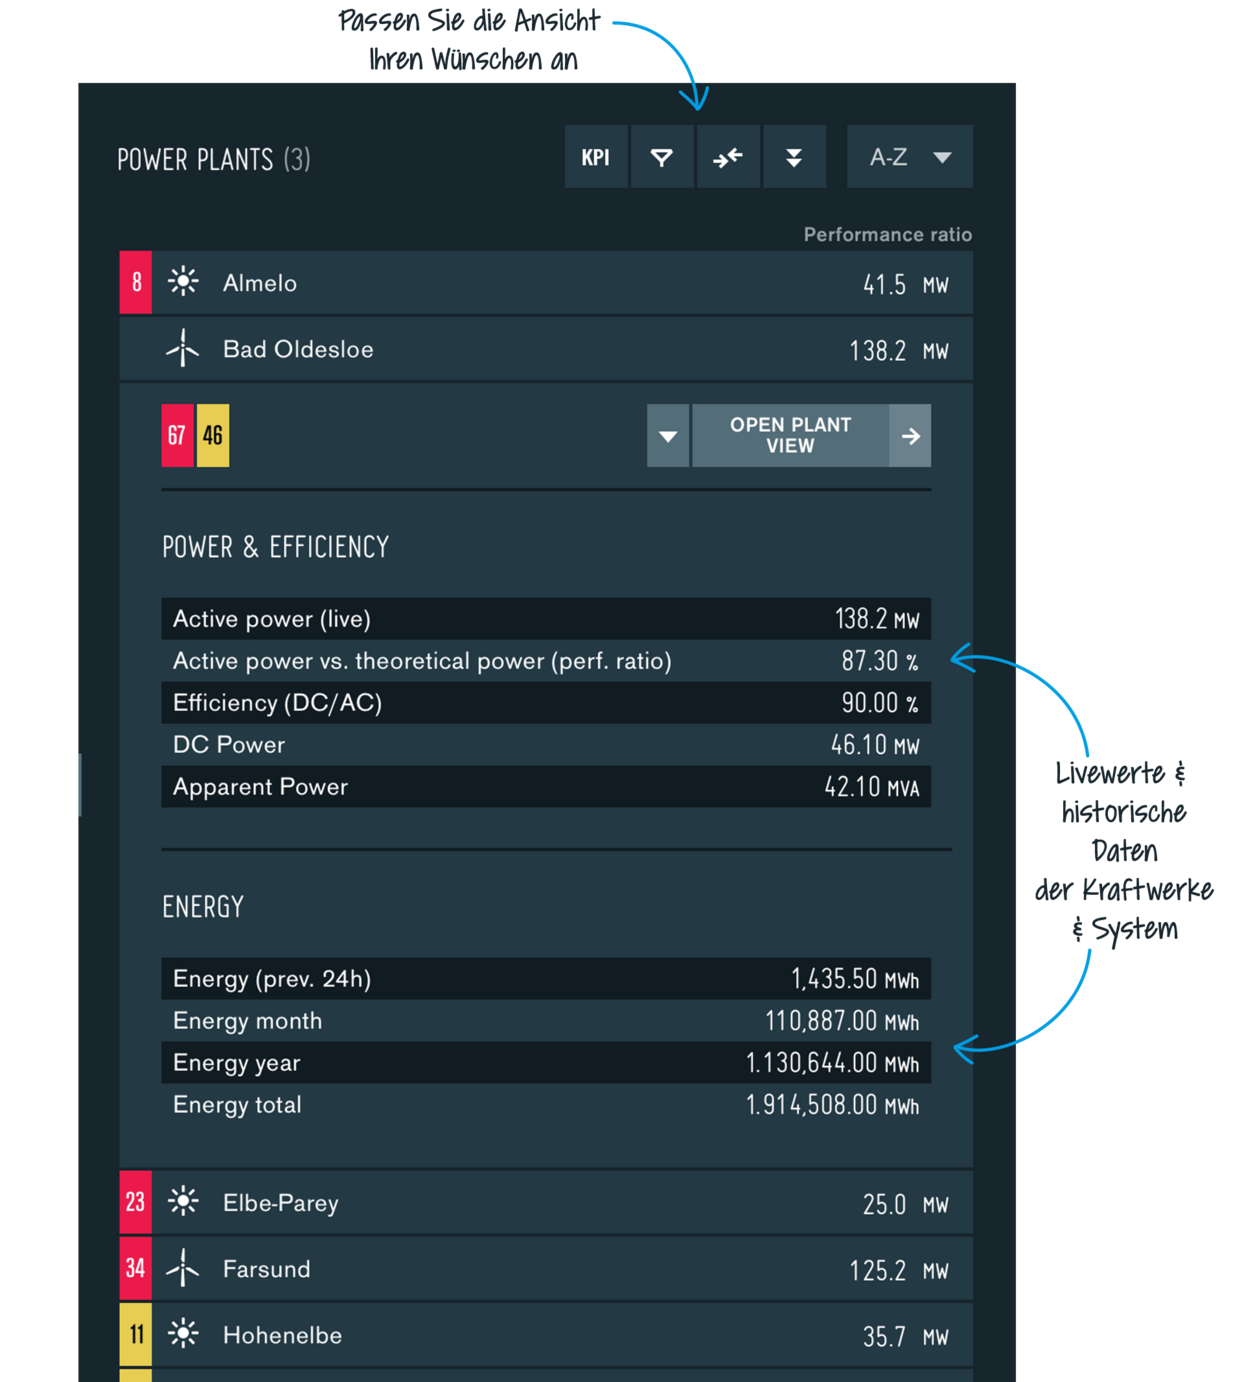Click the red 23 badge on Elbe-Parey

pos(136,1201)
